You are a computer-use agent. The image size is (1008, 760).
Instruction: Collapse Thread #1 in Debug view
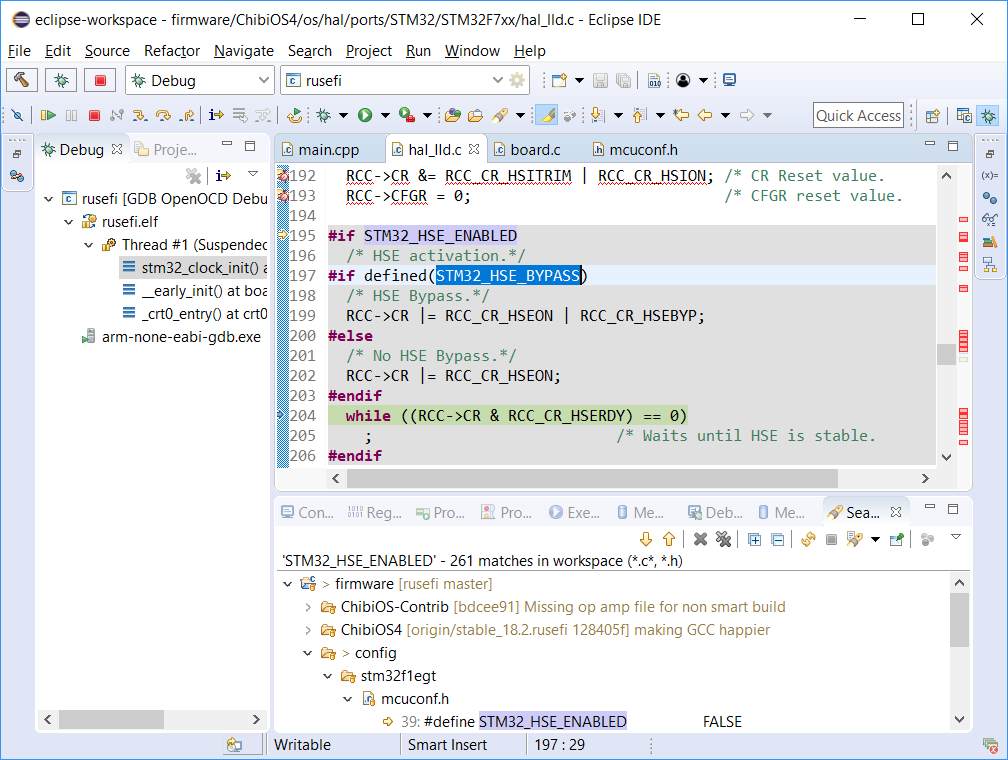88,244
